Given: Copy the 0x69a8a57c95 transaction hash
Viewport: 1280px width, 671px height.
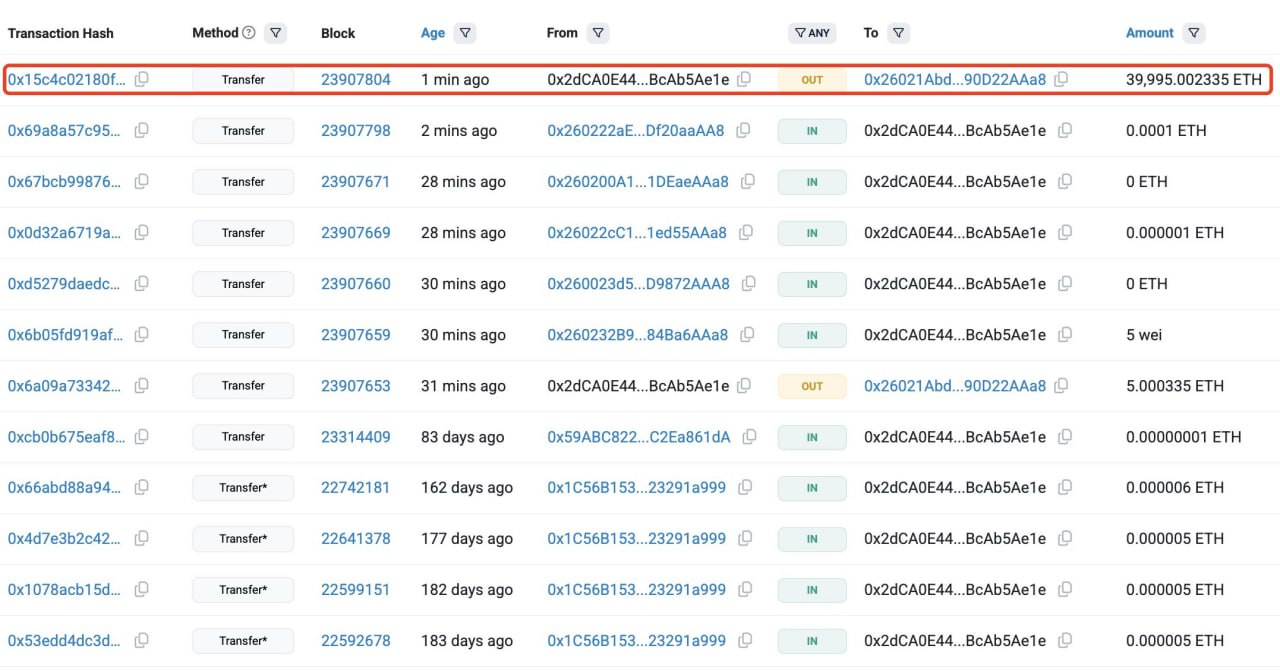Looking at the screenshot, I should [x=142, y=131].
